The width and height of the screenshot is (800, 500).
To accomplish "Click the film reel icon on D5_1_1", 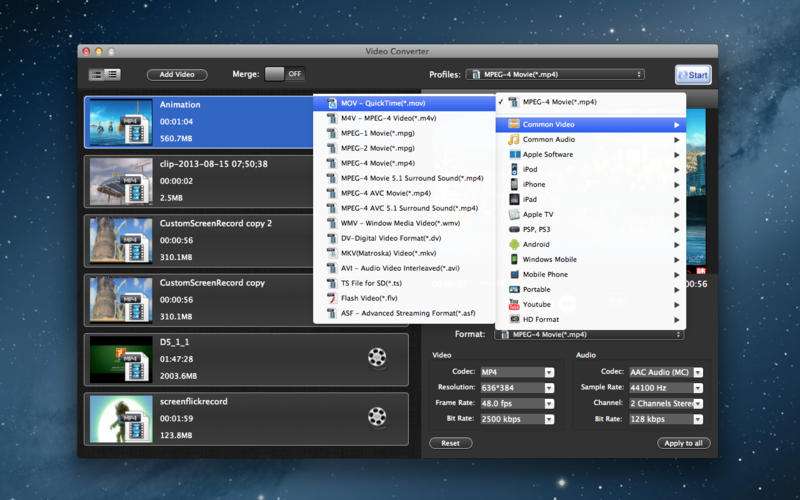I will pyautogui.click(x=377, y=358).
